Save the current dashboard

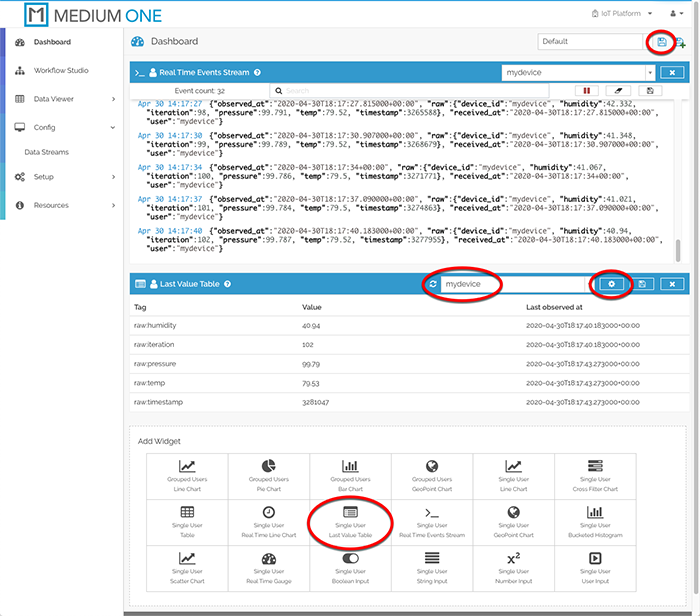point(661,42)
